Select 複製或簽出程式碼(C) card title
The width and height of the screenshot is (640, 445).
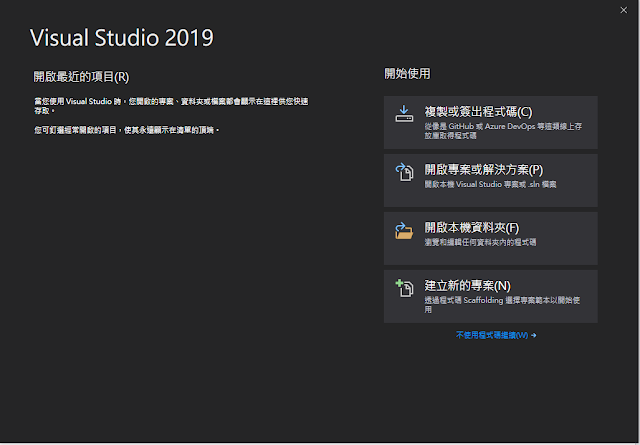[478, 111]
